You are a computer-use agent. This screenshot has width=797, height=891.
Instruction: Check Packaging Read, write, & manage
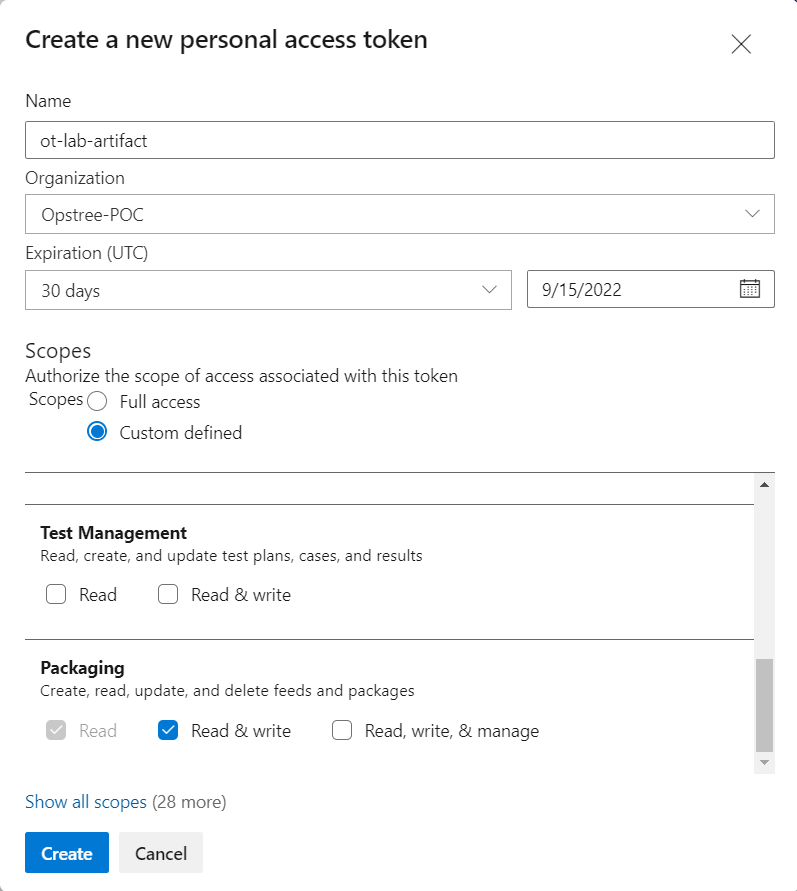point(342,731)
